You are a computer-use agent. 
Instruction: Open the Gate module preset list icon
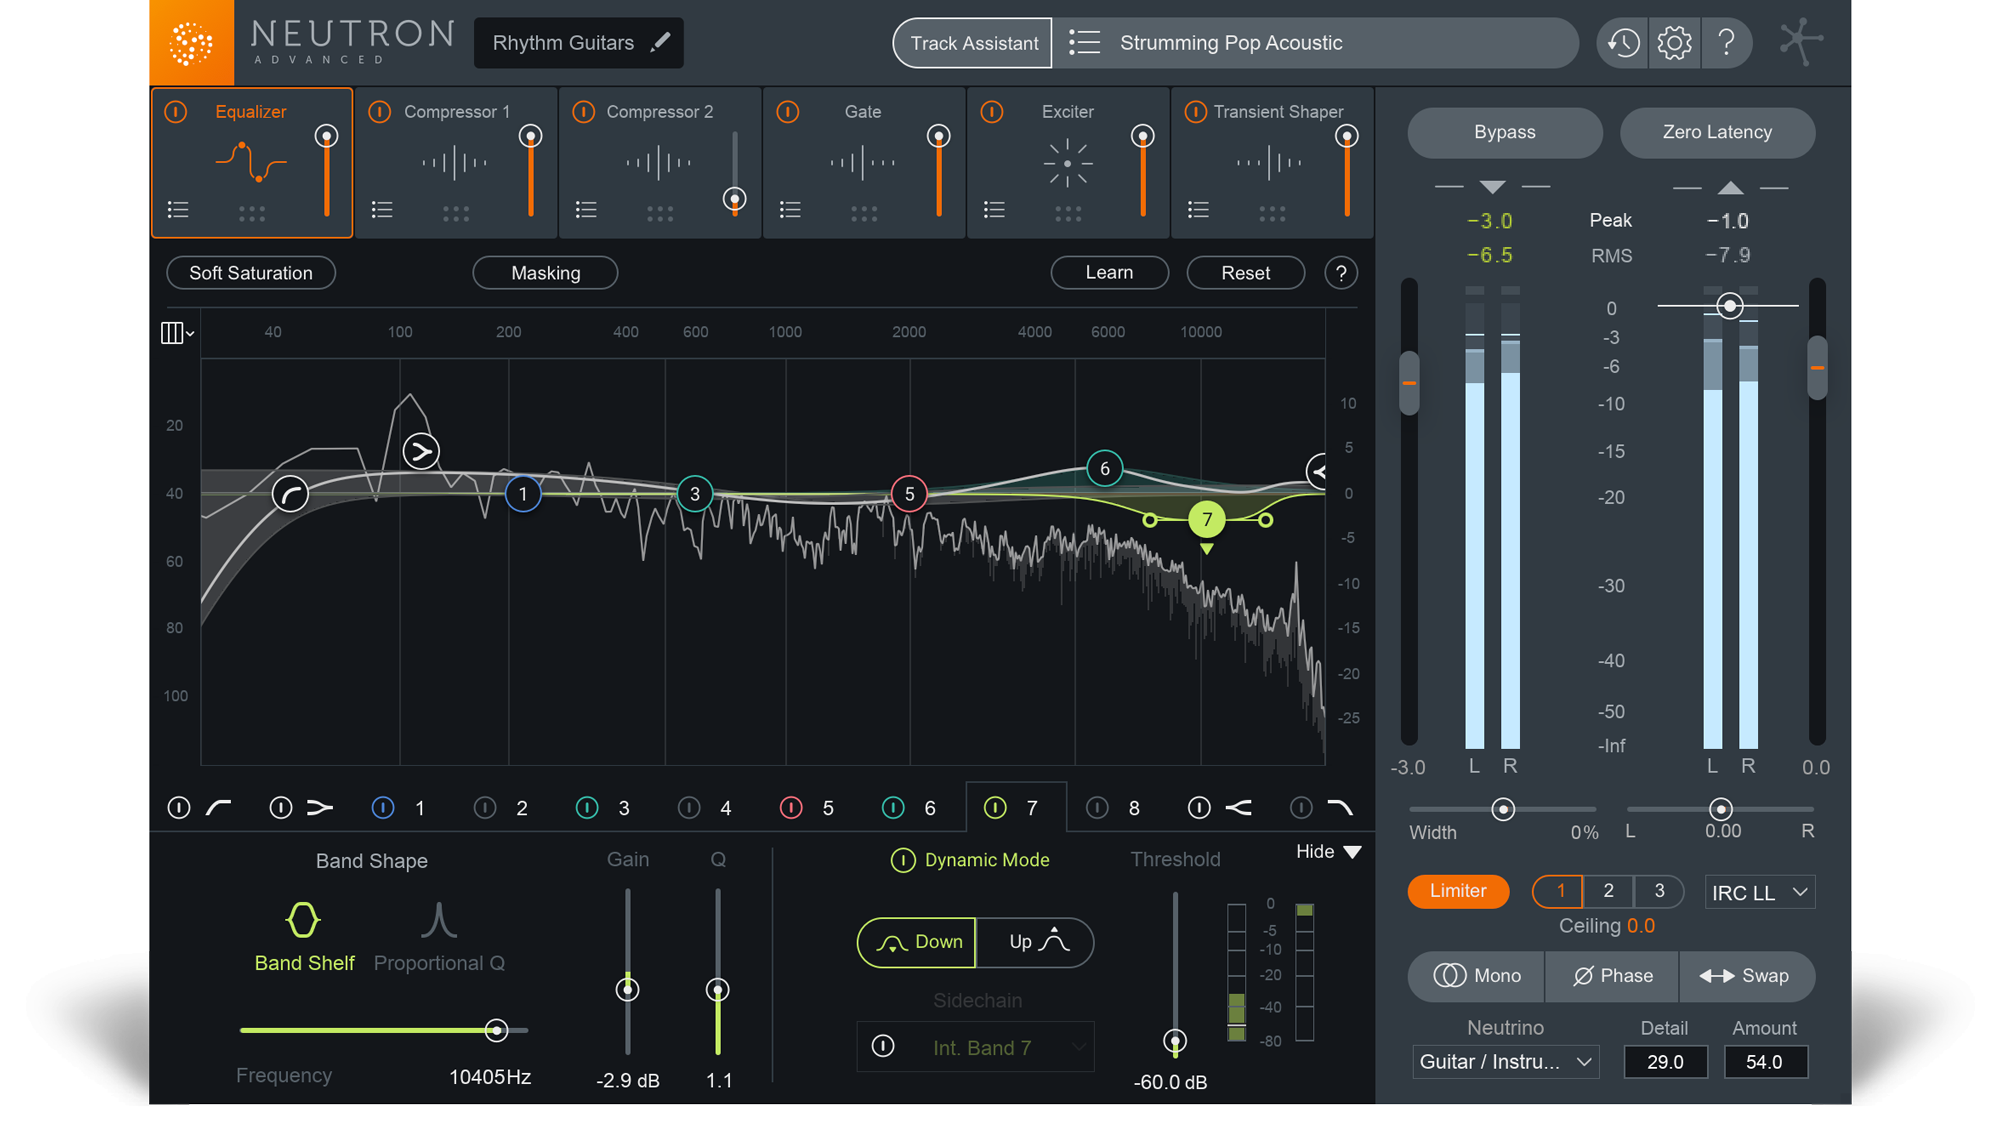pos(790,210)
